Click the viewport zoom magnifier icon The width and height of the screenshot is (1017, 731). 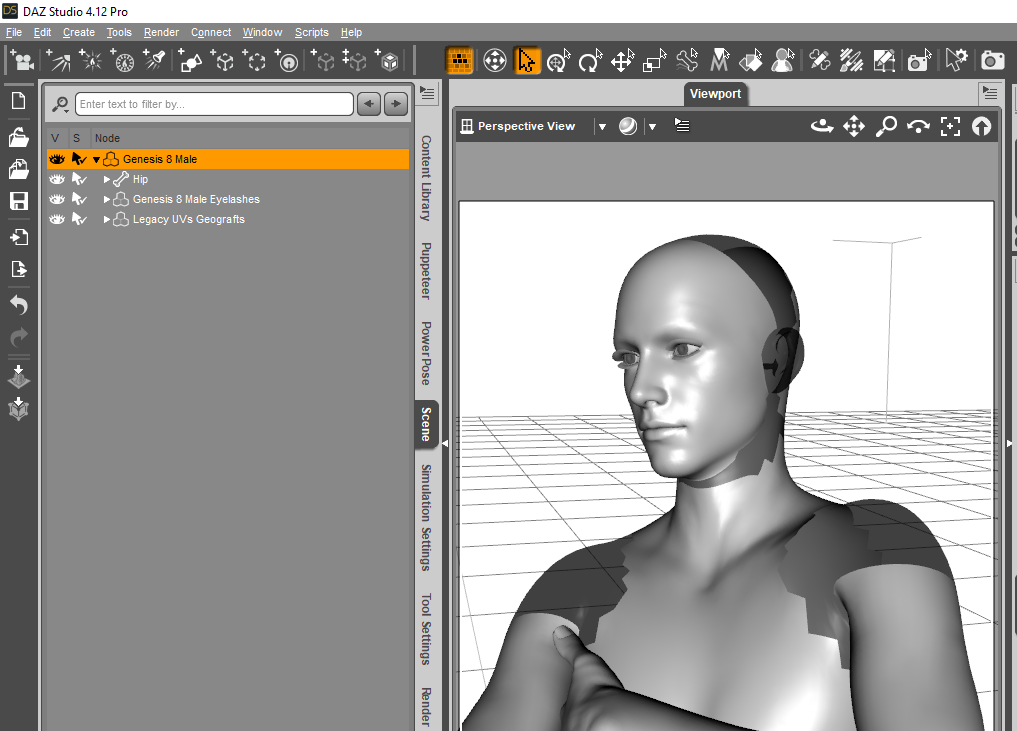[886, 126]
